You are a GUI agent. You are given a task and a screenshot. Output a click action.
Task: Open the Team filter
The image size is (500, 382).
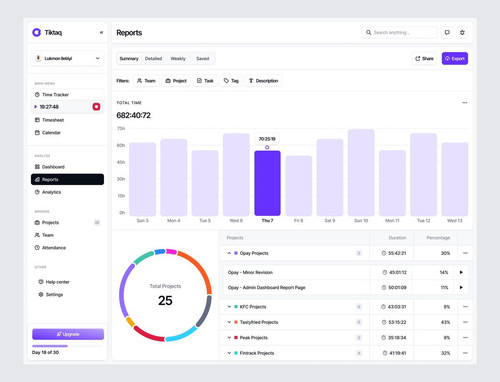tap(146, 81)
